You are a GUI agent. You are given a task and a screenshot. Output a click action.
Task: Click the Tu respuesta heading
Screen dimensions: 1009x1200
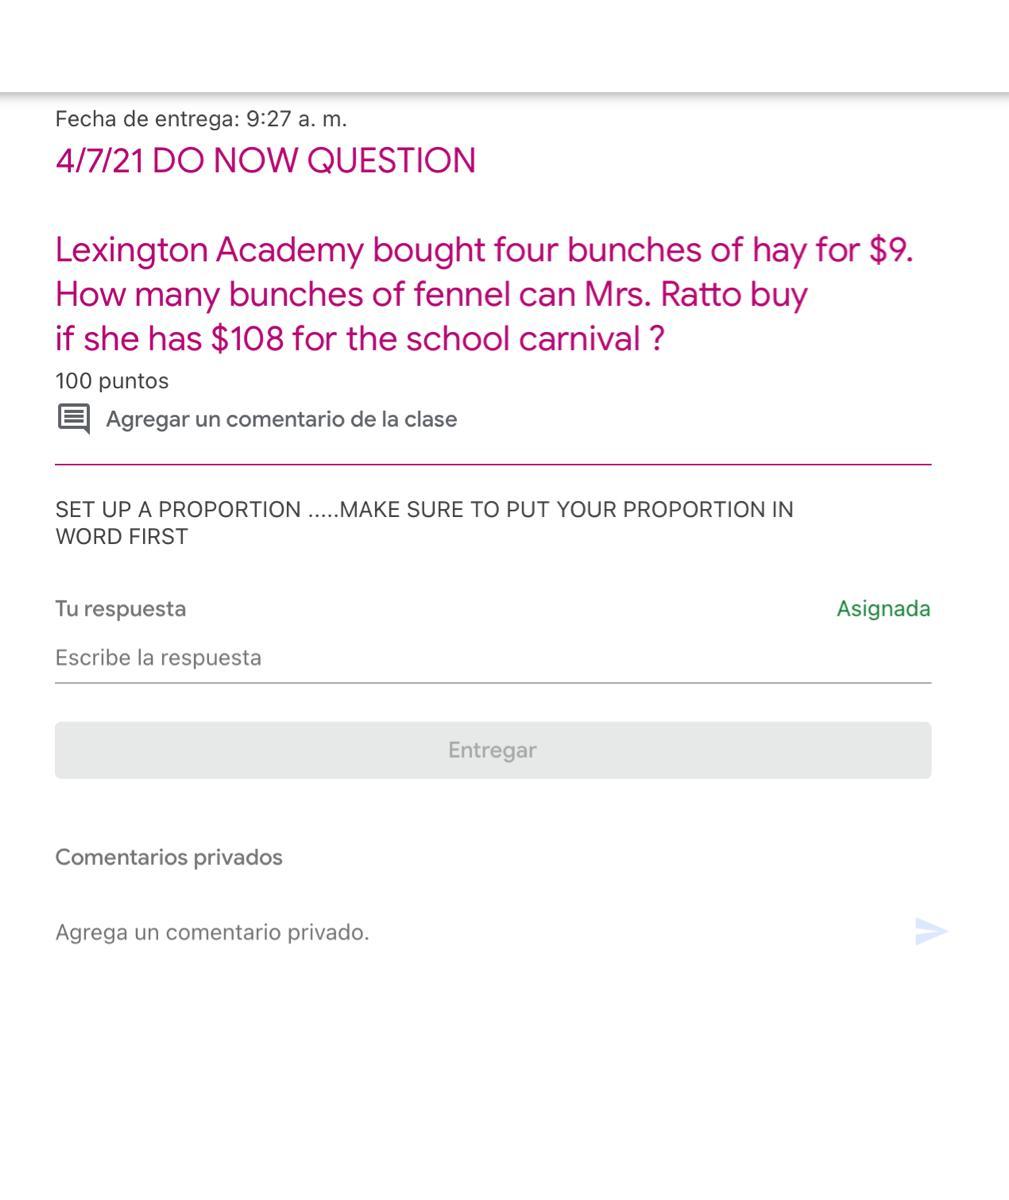(x=120, y=608)
